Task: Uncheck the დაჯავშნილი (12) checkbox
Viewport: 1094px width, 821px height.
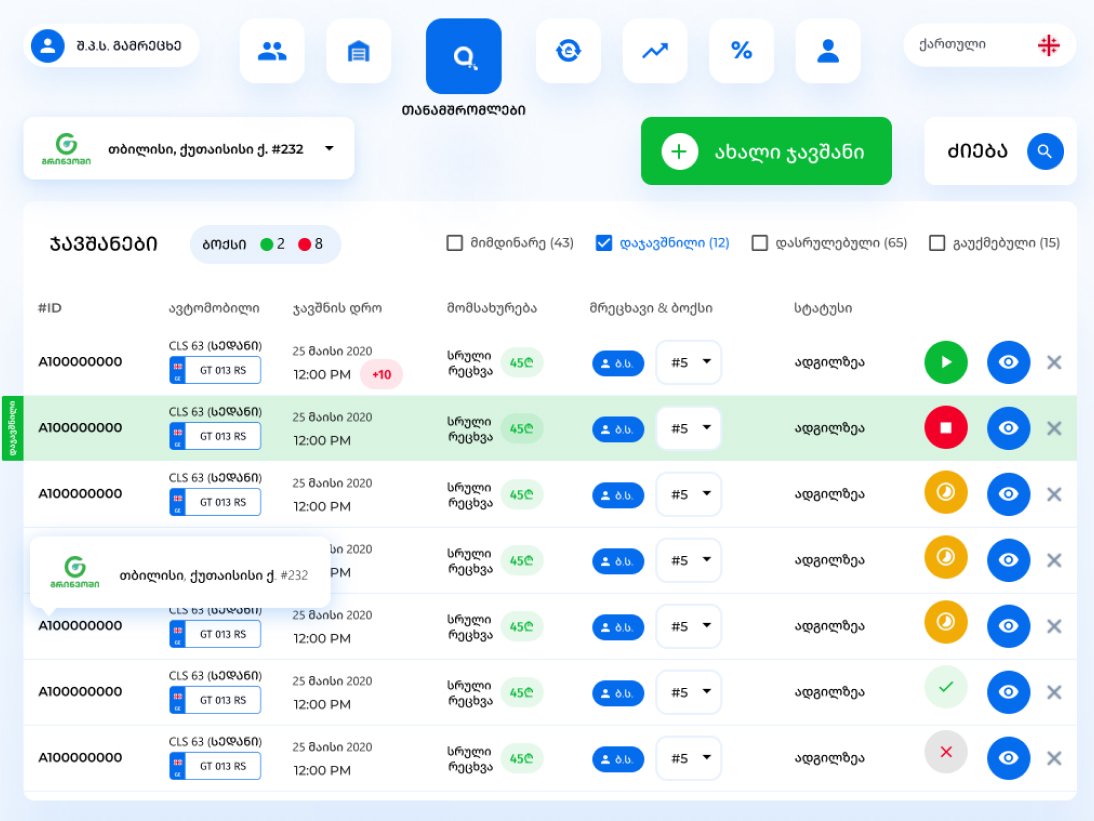Action: [604, 243]
